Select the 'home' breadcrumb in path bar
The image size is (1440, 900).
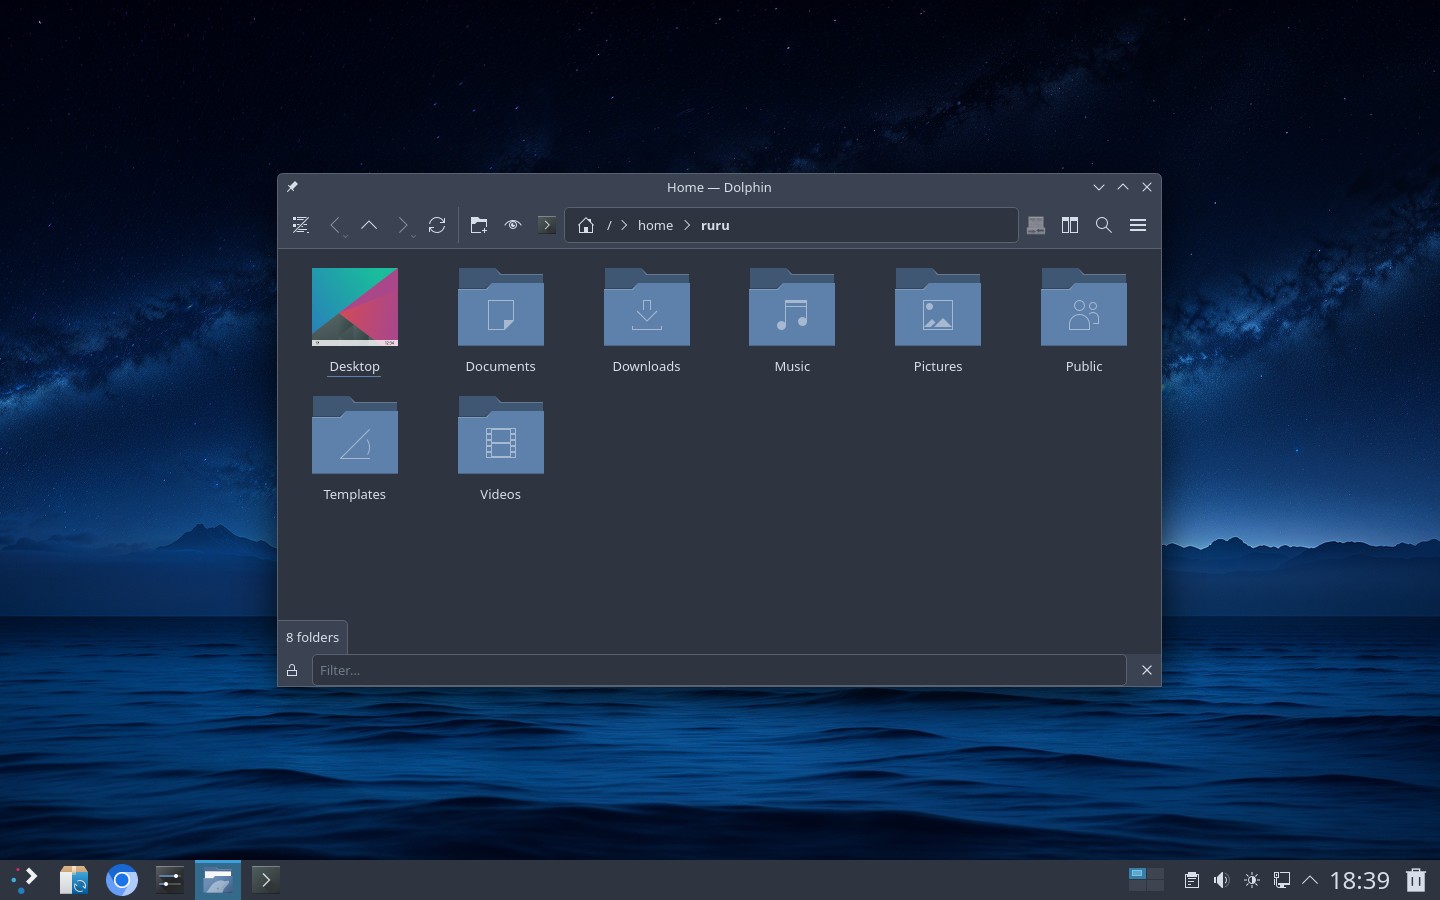click(655, 225)
